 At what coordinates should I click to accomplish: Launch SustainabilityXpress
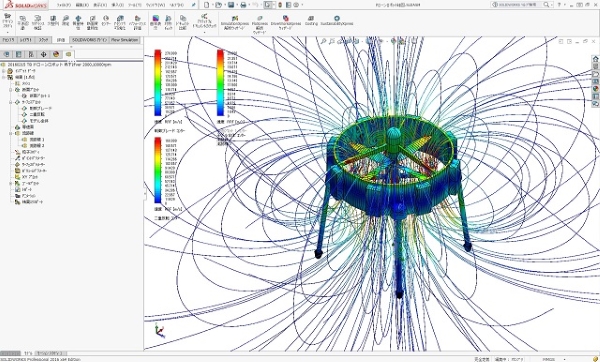pyautogui.click(x=337, y=20)
